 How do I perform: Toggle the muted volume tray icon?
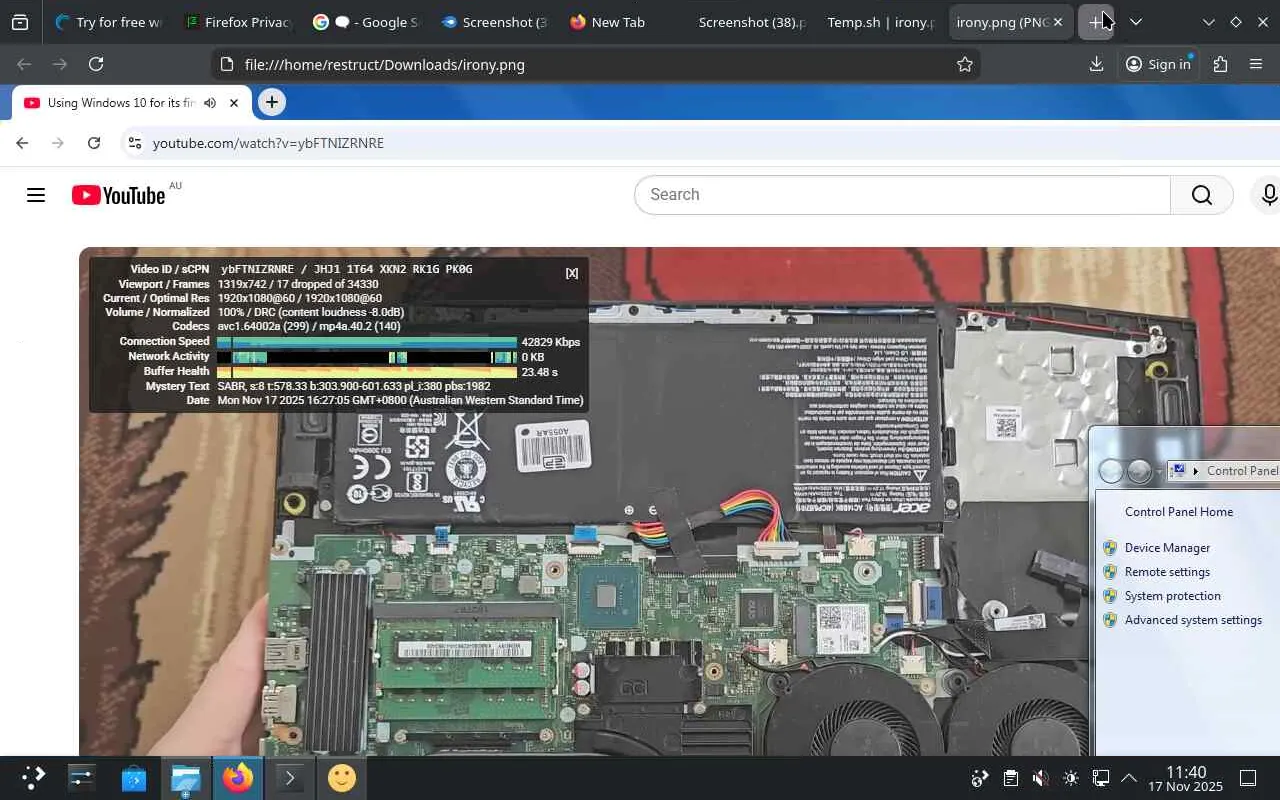(1040, 778)
